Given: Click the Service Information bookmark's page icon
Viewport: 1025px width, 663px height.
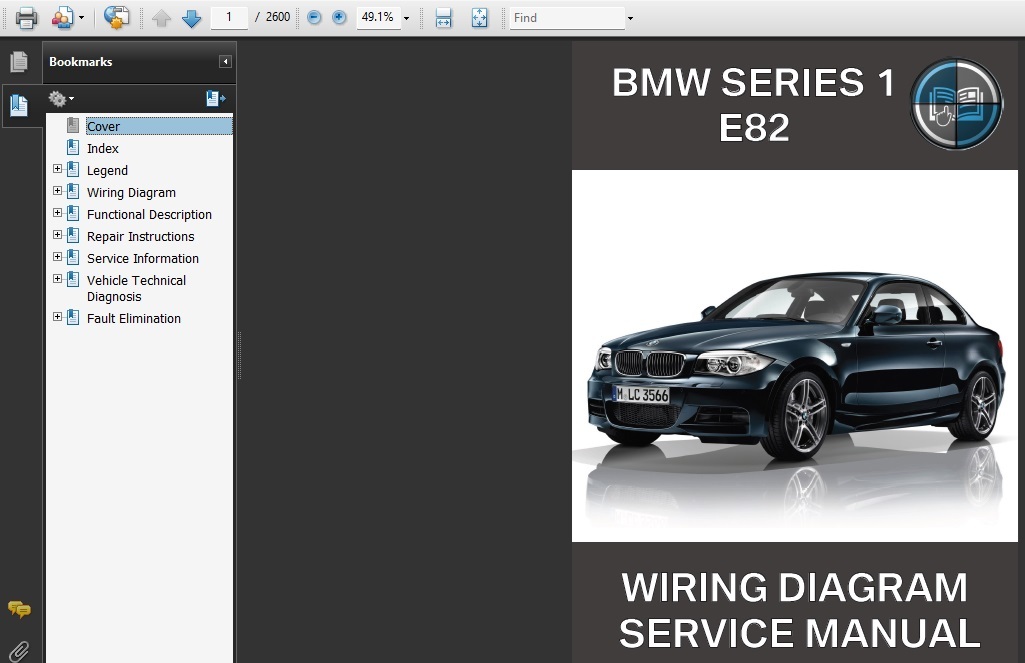Looking at the screenshot, I should [73, 258].
